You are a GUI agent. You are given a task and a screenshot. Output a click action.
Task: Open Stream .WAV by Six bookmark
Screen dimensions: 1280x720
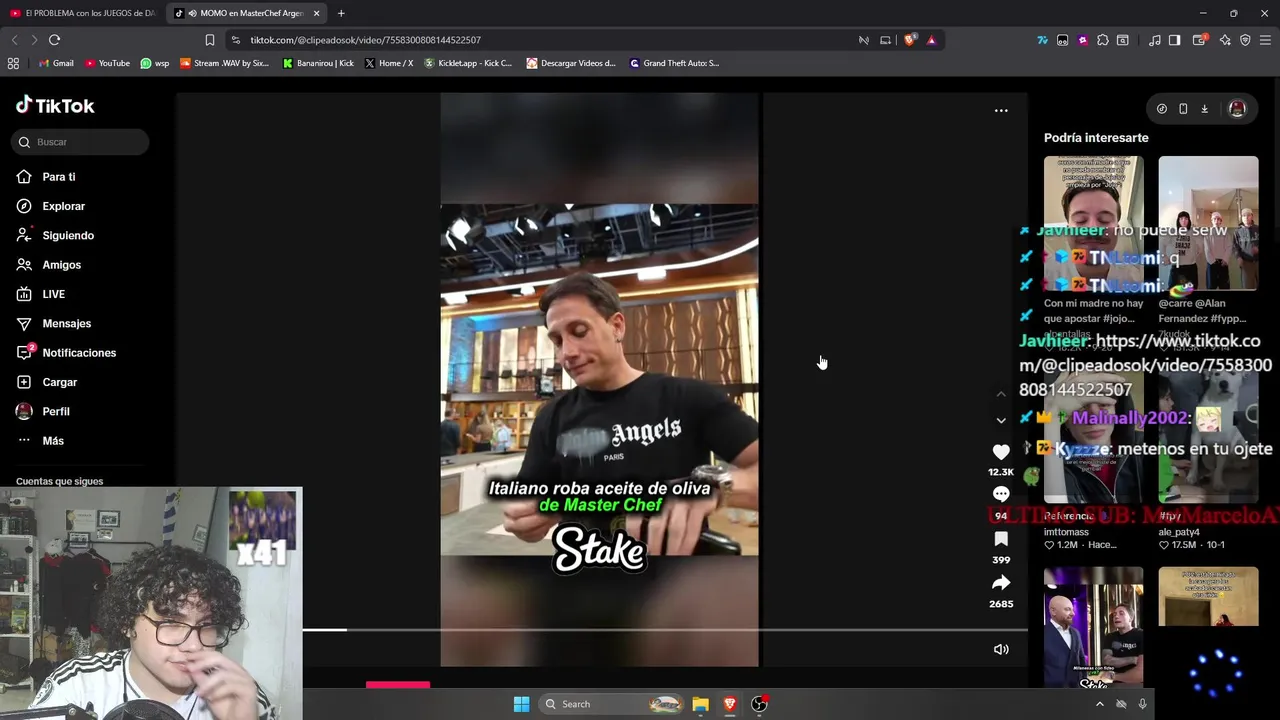click(x=225, y=63)
